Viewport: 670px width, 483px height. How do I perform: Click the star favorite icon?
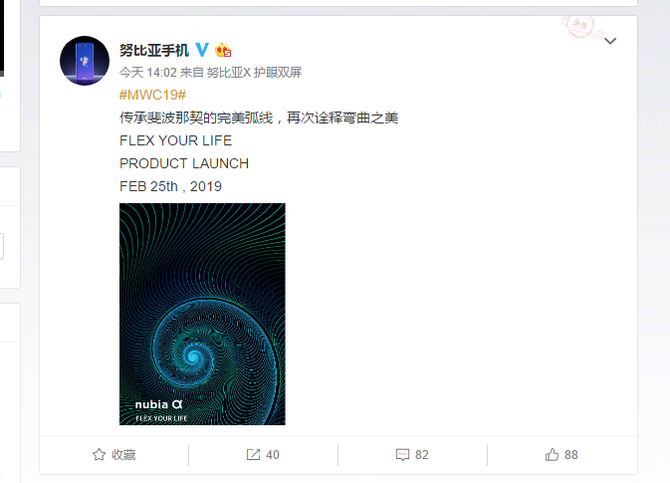(x=99, y=454)
